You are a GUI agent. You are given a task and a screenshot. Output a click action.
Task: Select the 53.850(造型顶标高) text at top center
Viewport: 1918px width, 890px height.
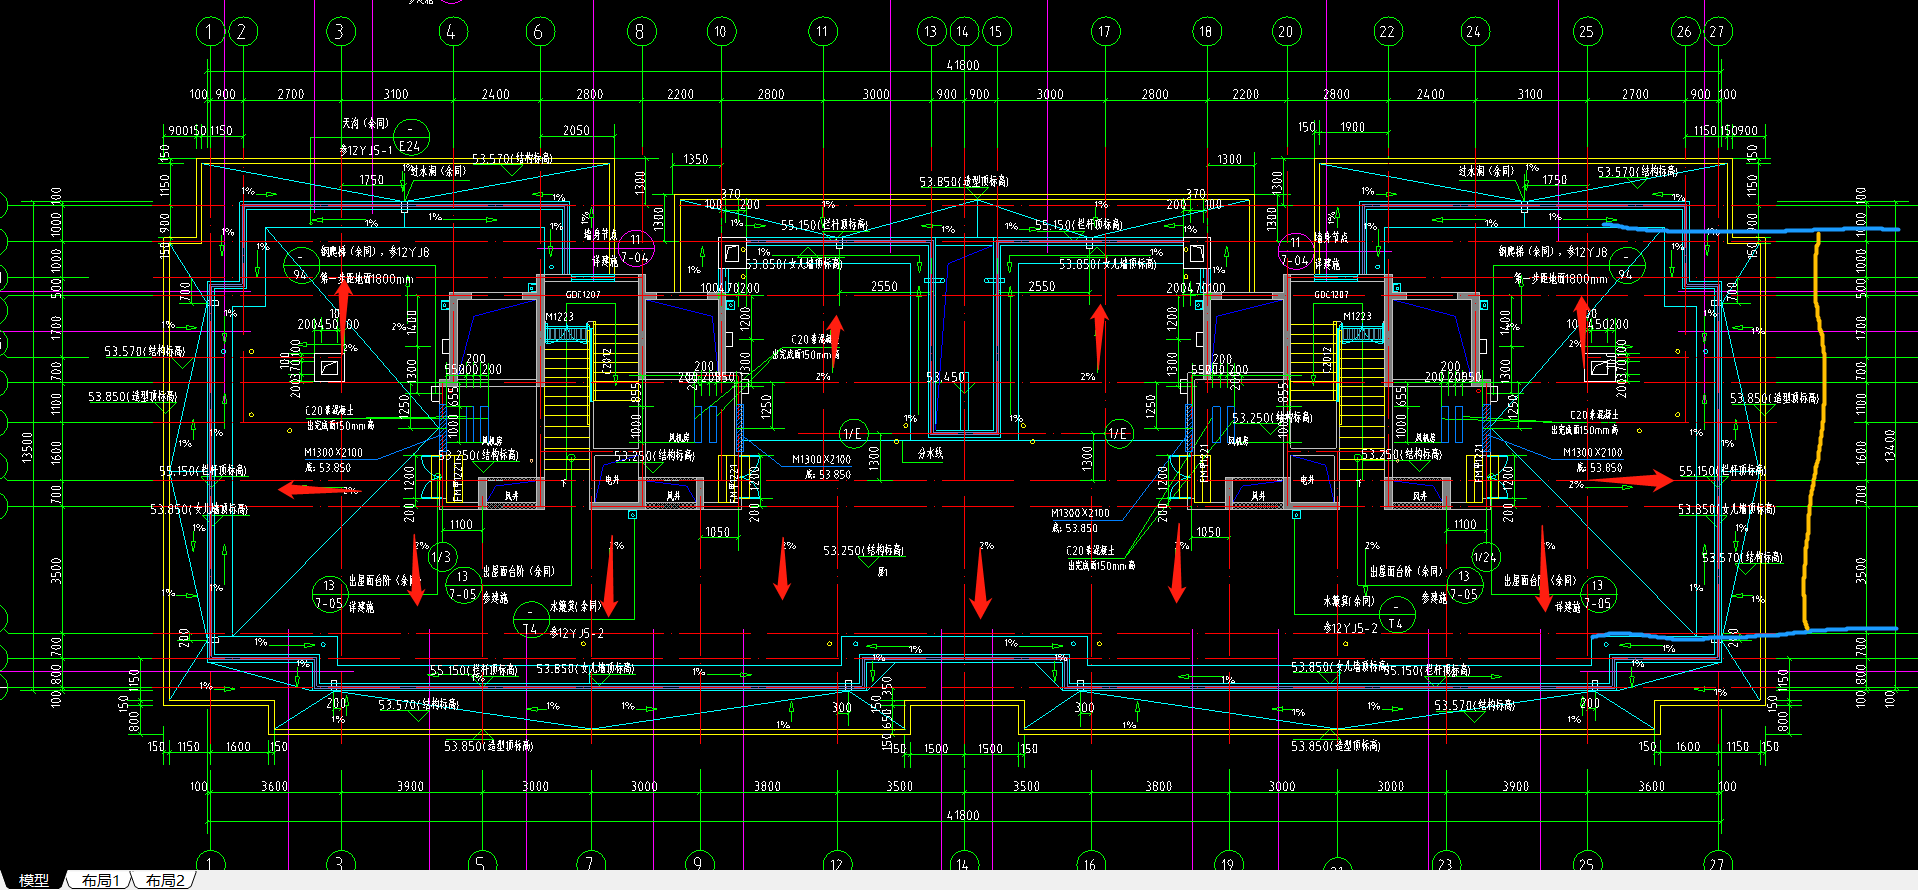(964, 181)
